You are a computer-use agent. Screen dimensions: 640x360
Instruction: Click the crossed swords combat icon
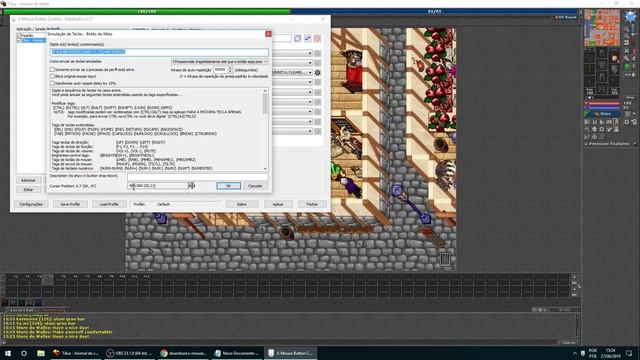pos(627,51)
